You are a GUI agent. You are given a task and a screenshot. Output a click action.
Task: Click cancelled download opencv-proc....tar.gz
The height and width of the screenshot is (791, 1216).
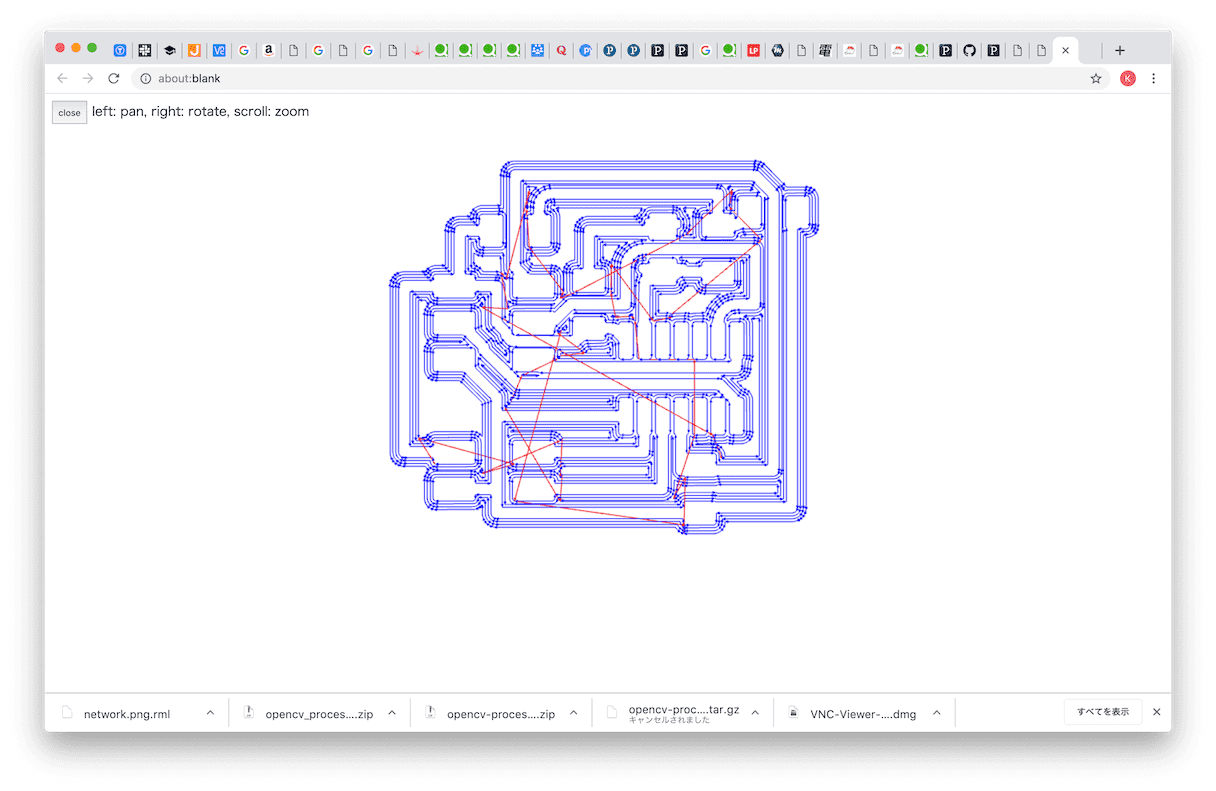click(x=684, y=713)
